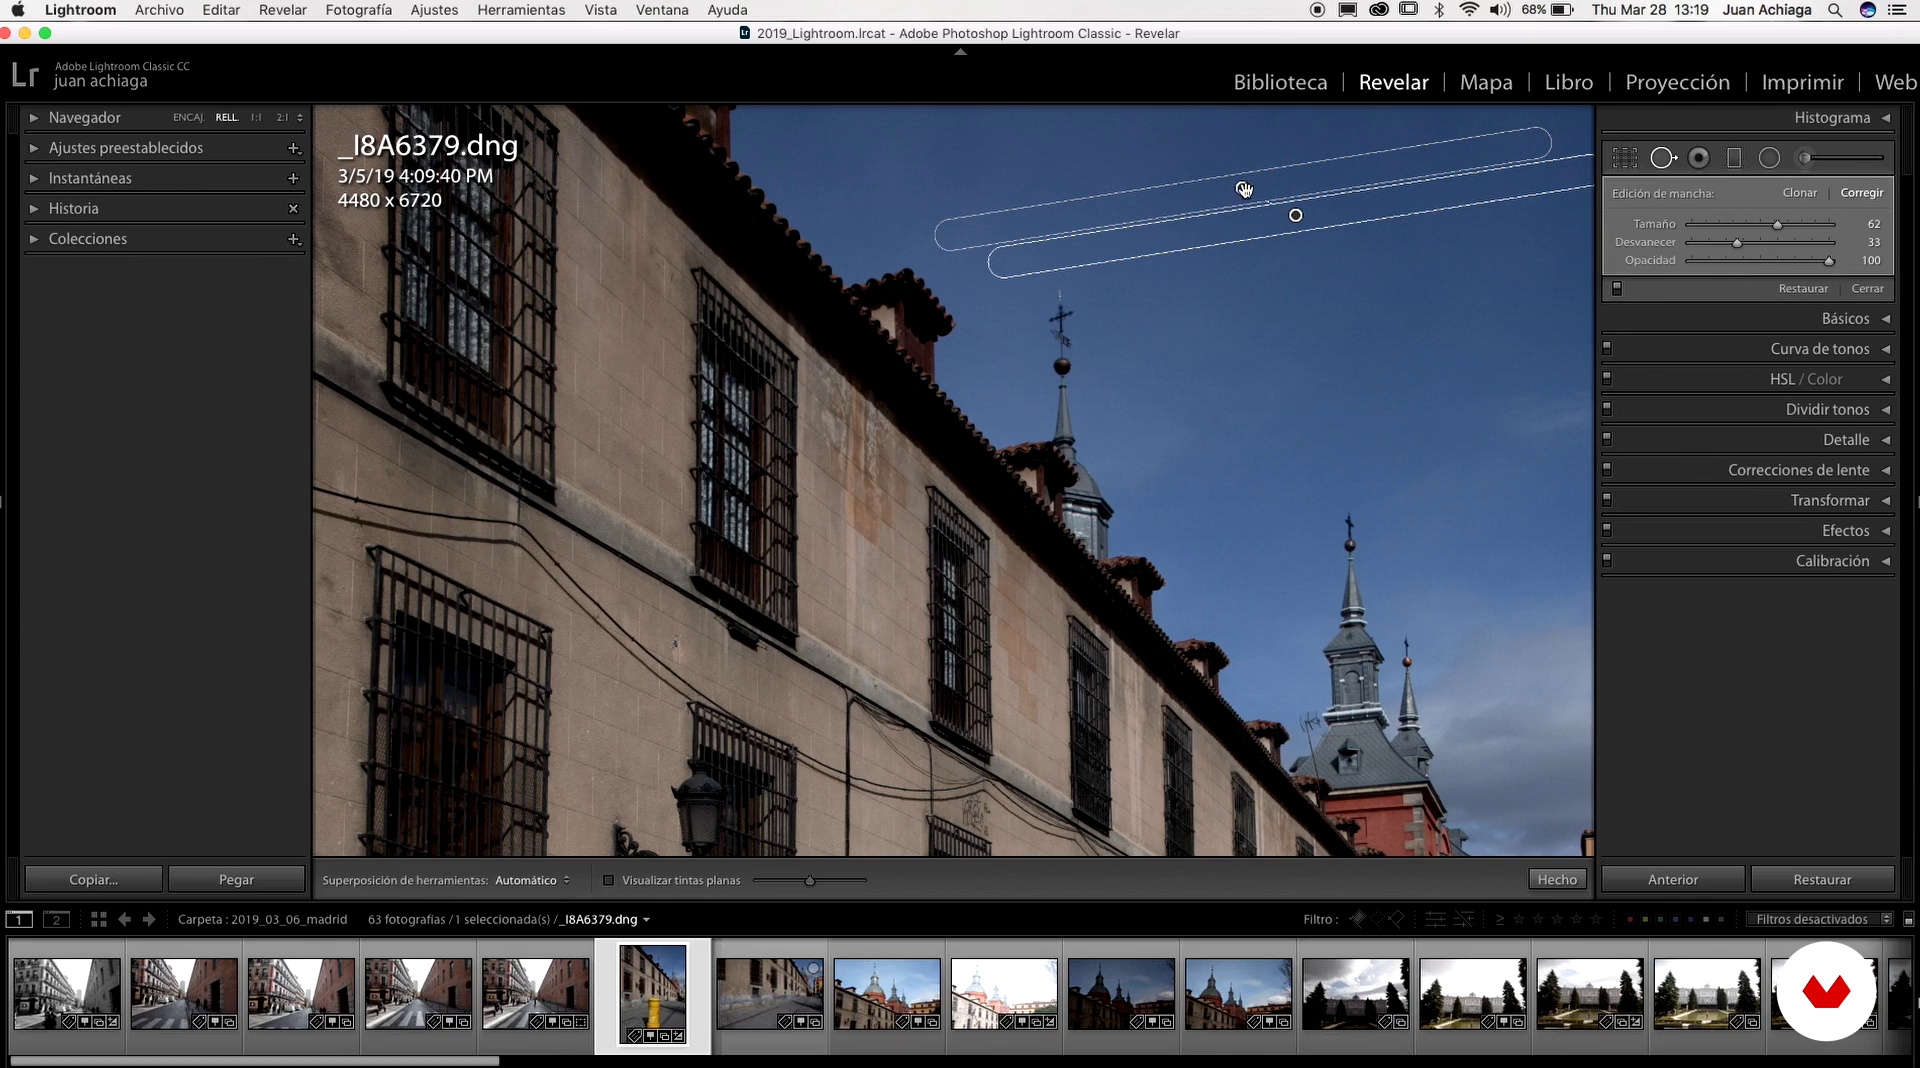The width and height of the screenshot is (1920, 1068).
Task: Pick the Radial Filter tool
Action: [x=1769, y=158]
